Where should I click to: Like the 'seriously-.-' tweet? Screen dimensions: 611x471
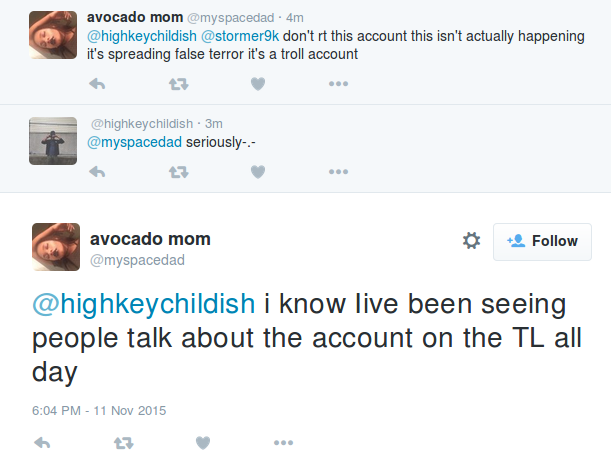tap(258, 171)
